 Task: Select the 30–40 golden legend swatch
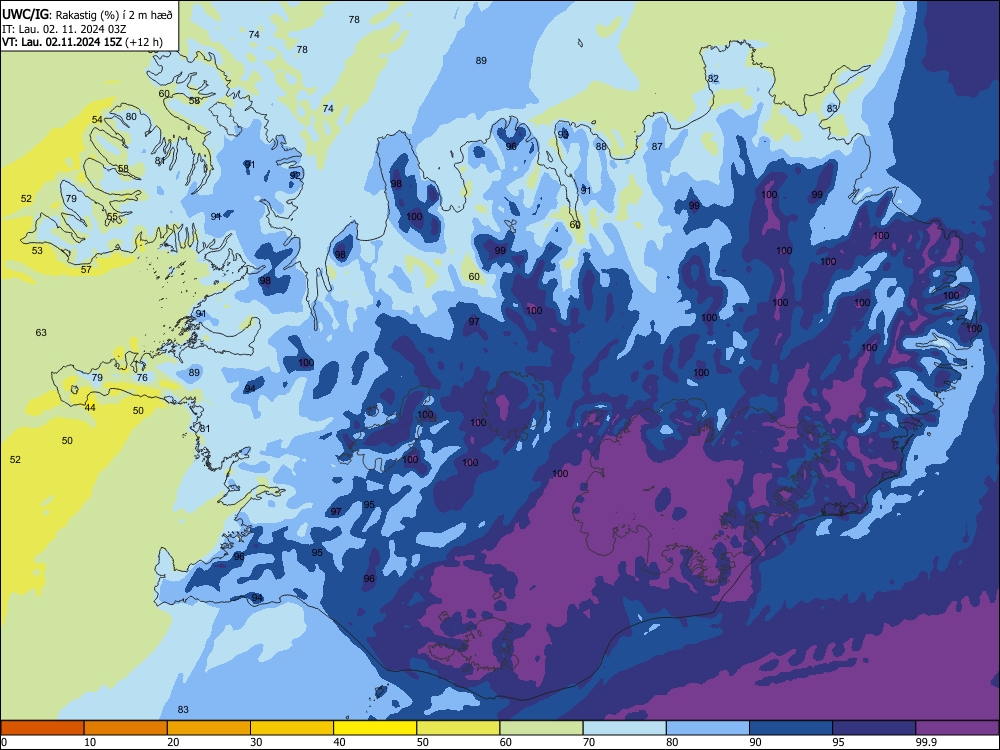click(x=292, y=728)
